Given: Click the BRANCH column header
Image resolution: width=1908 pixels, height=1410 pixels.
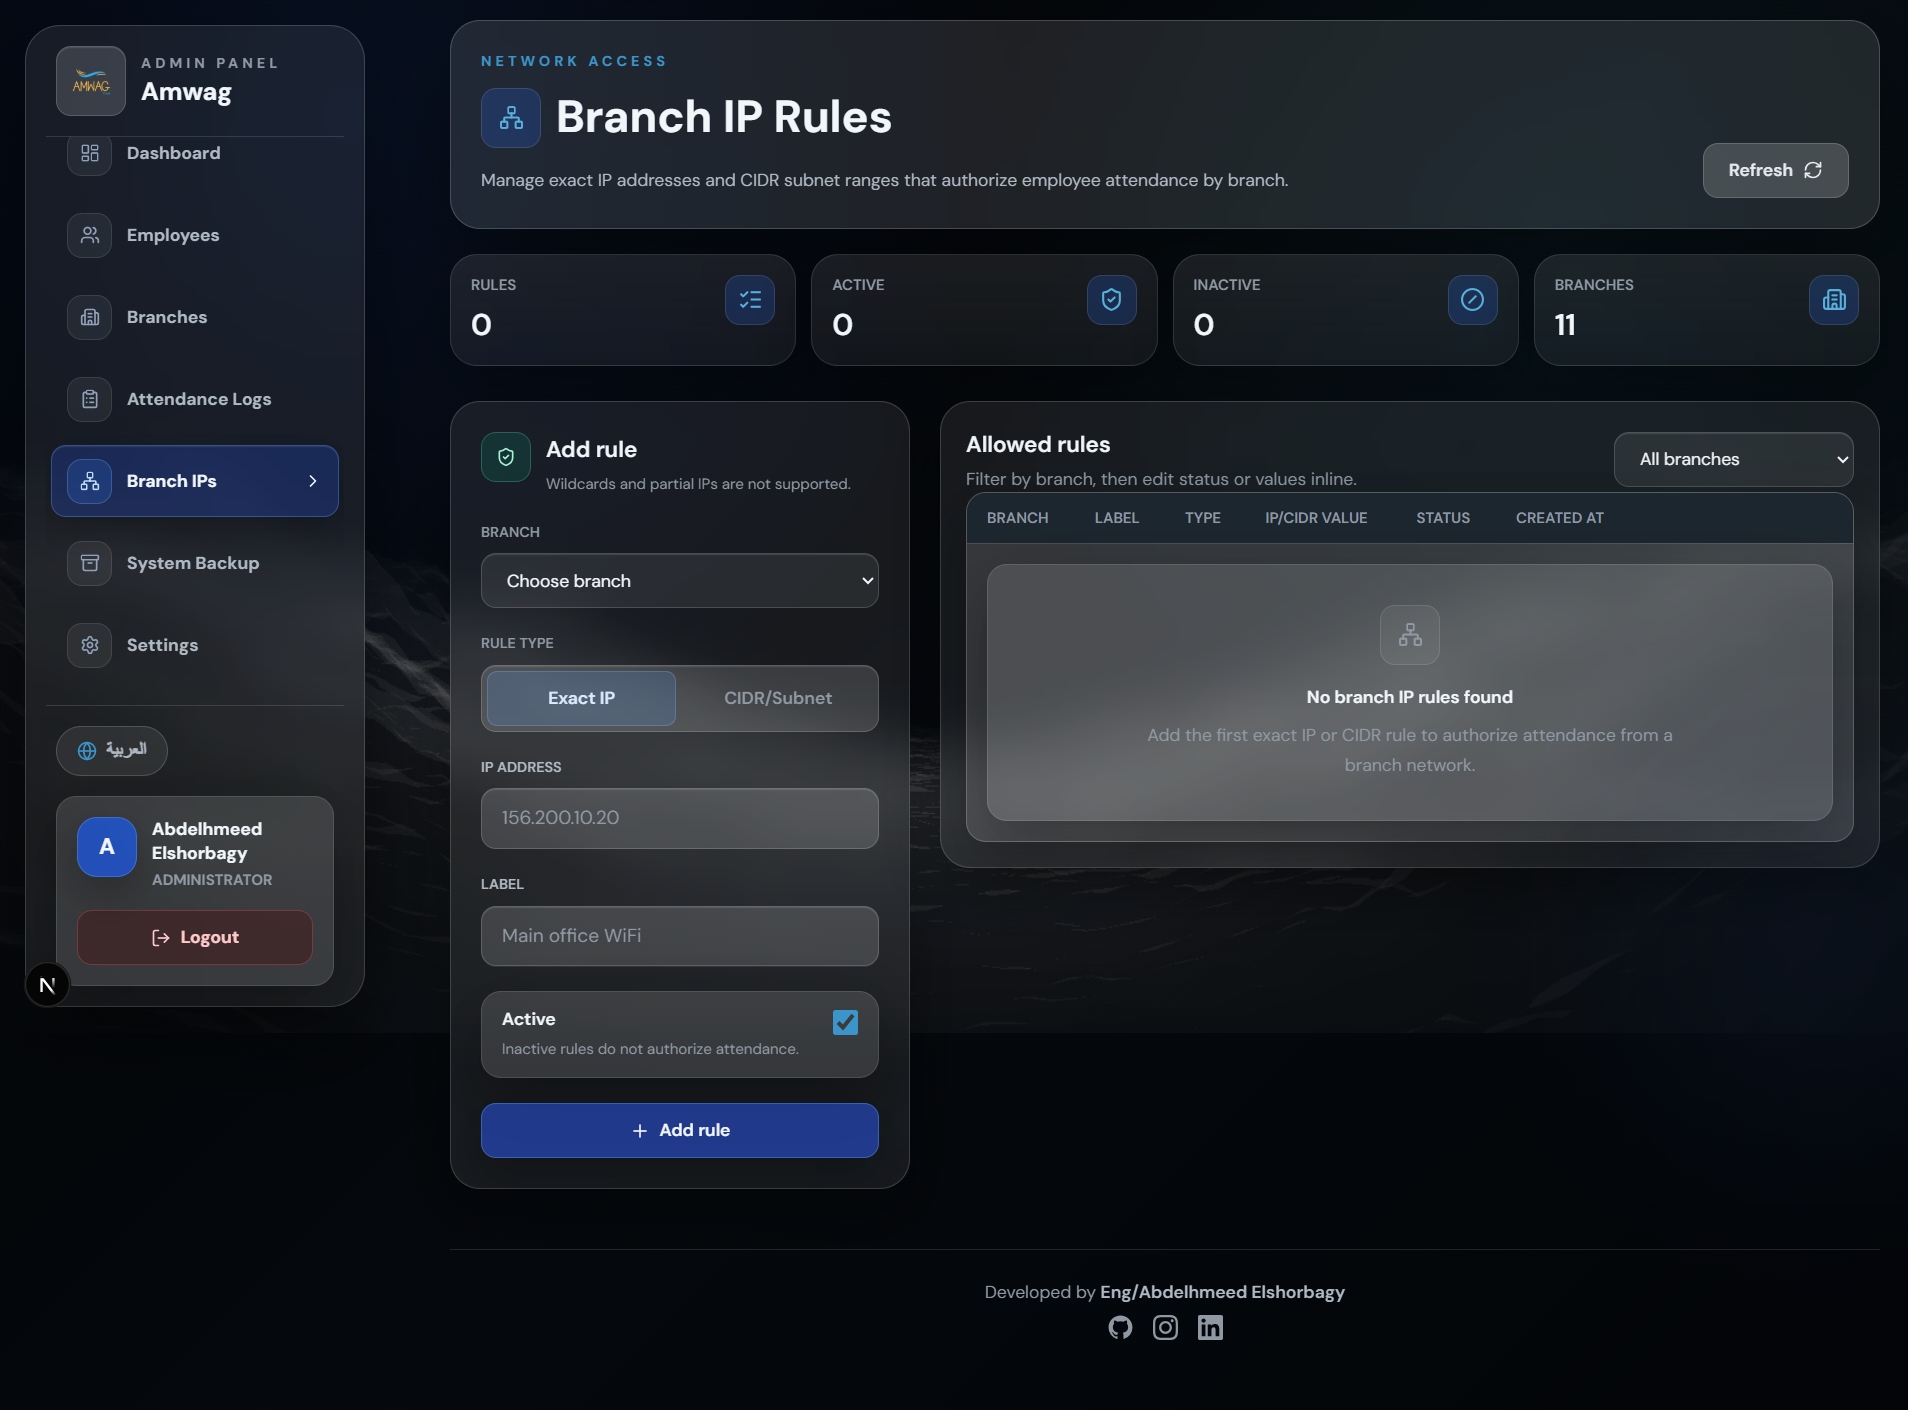Looking at the screenshot, I should point(1017,518).
